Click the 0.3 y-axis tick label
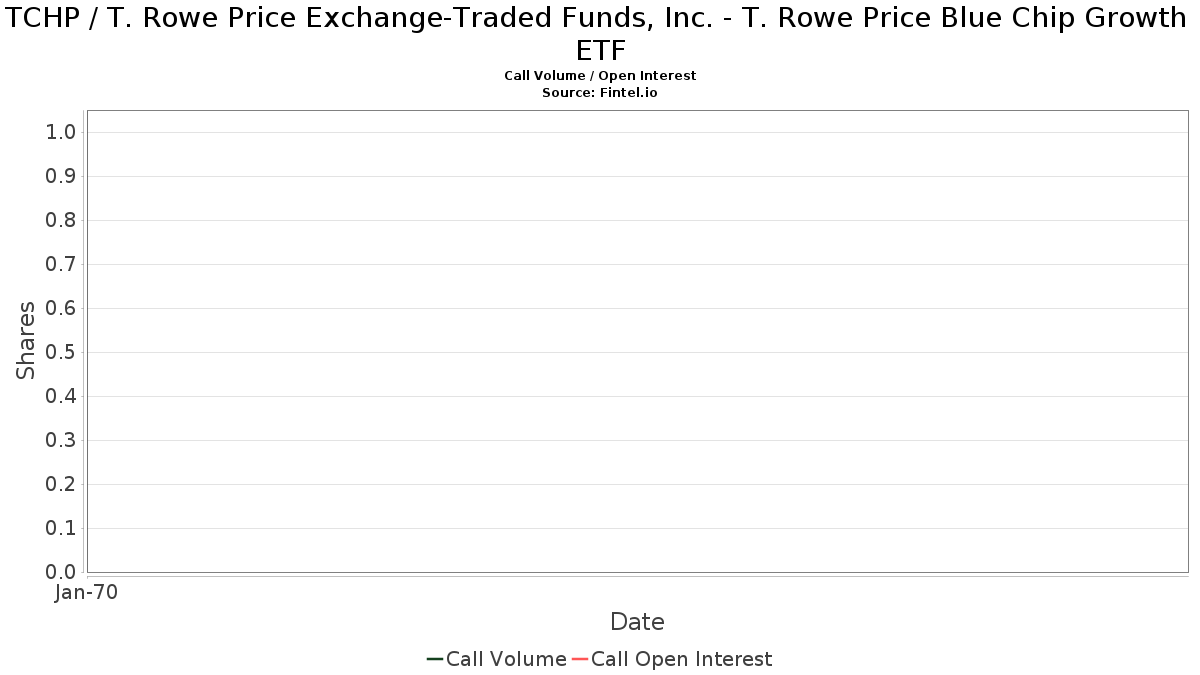This screenshot has height=675, width=1200. pyautogui.click(x=61, y=440)
